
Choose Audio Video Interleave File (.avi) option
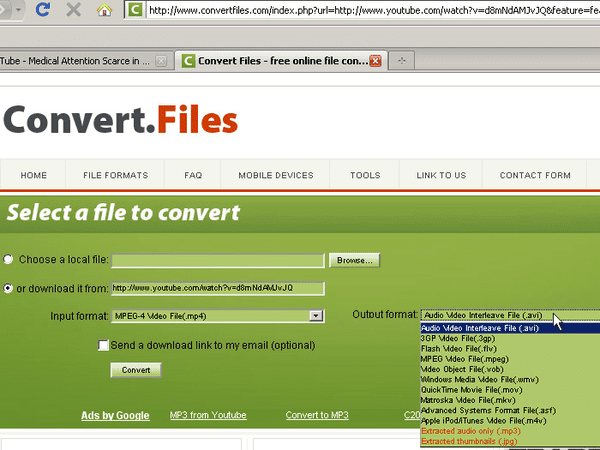[510, 328]
